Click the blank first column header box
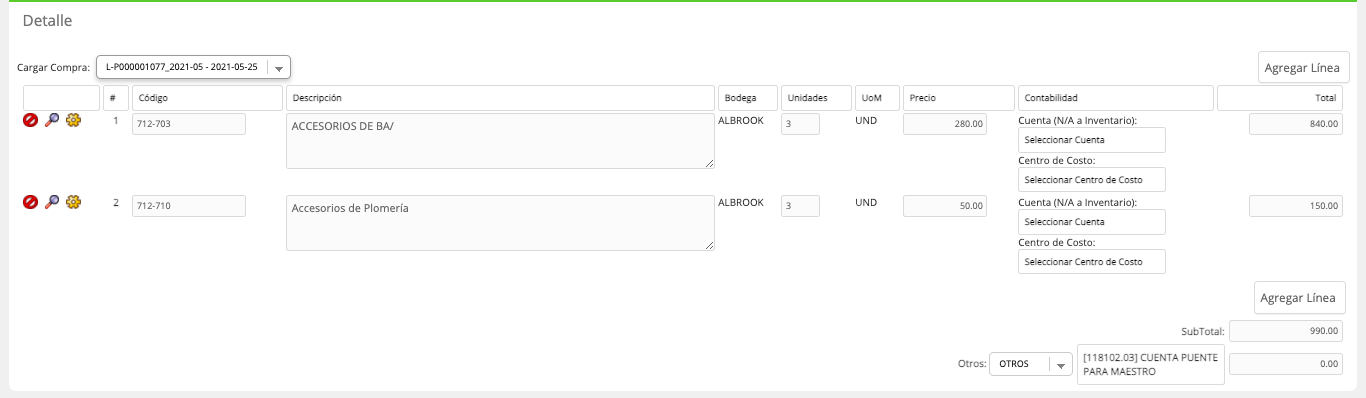 (61, 98)
